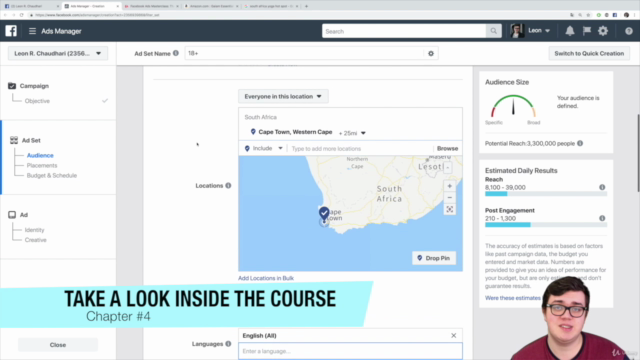
Task: Expand the map to fullscreen
Action: point(449,209)
